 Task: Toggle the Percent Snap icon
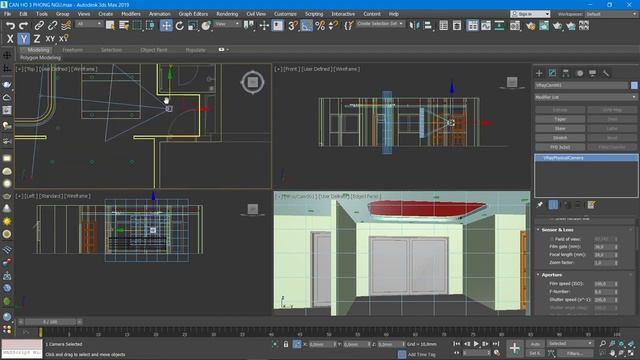[x=320, y=26]
